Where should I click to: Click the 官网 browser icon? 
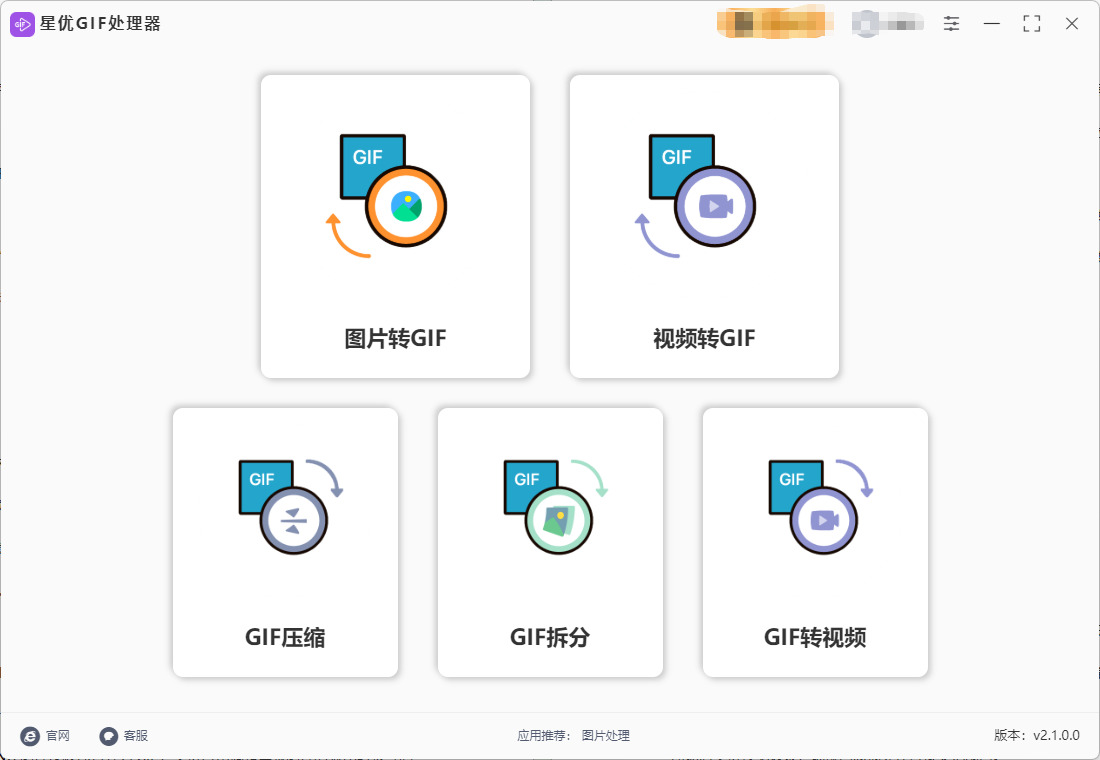[x=30, y=735]
